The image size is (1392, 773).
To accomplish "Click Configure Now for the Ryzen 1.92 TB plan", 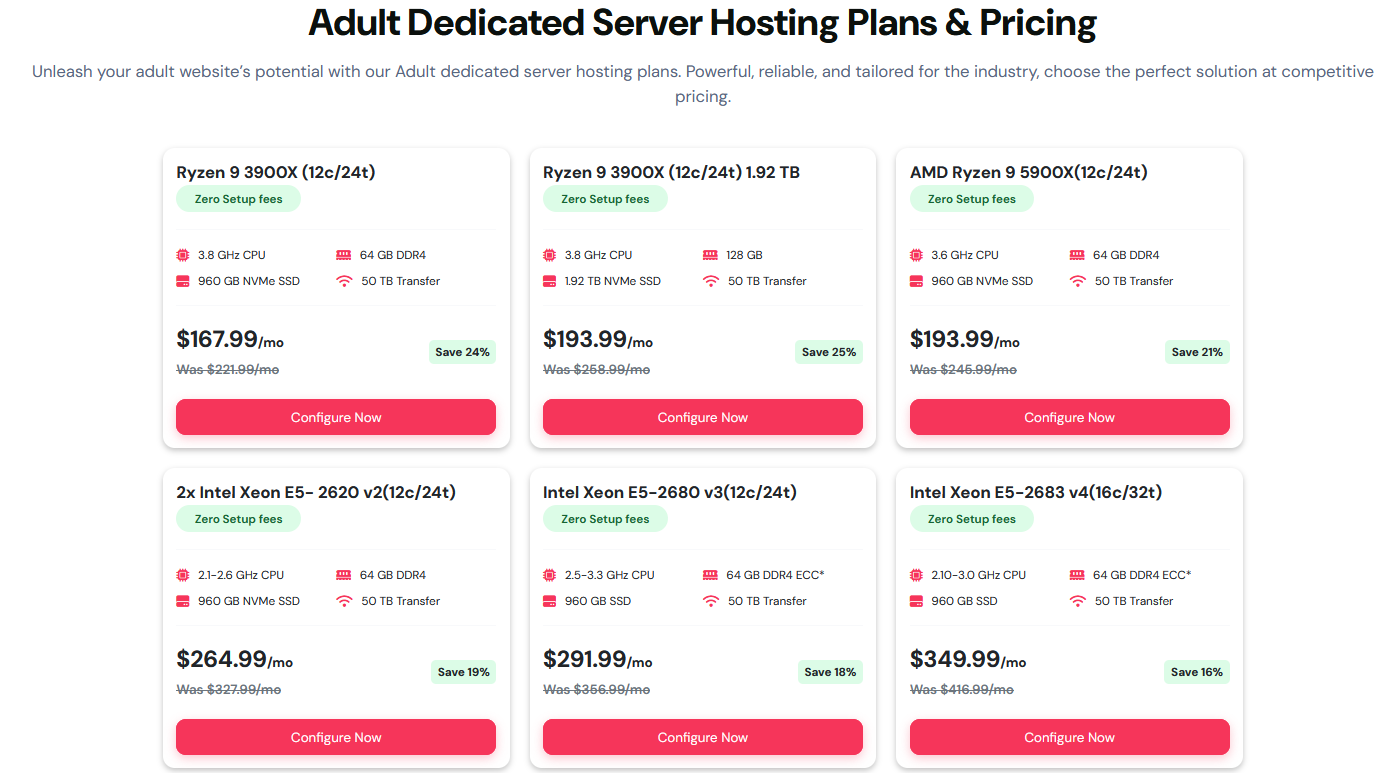I will point(703,417).
